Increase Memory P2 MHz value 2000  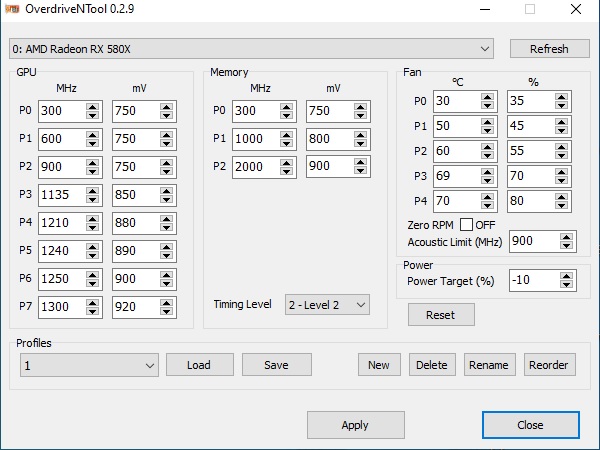[287, 163]
